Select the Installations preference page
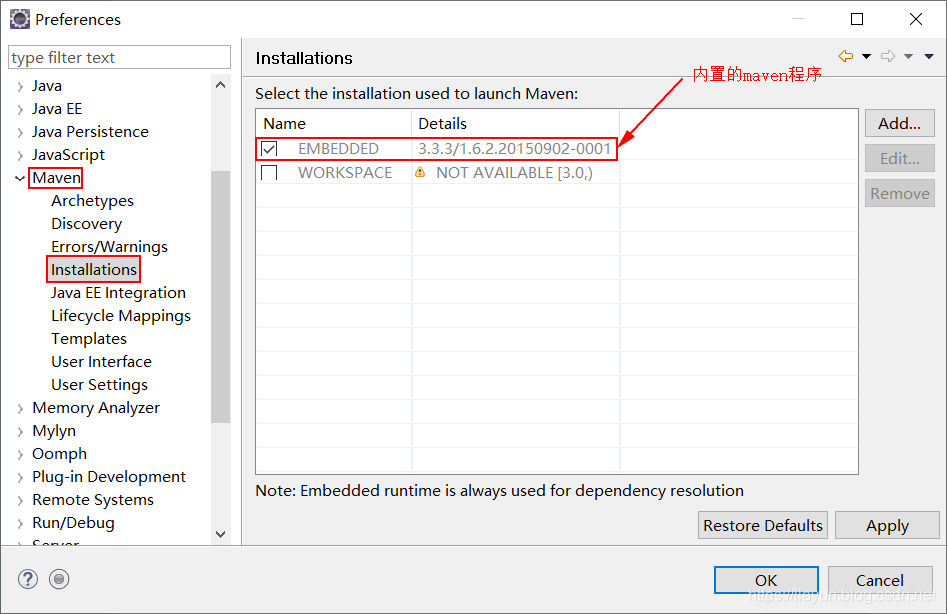The image size is (947, 614). pyautogui.click(x=94, y=269)
